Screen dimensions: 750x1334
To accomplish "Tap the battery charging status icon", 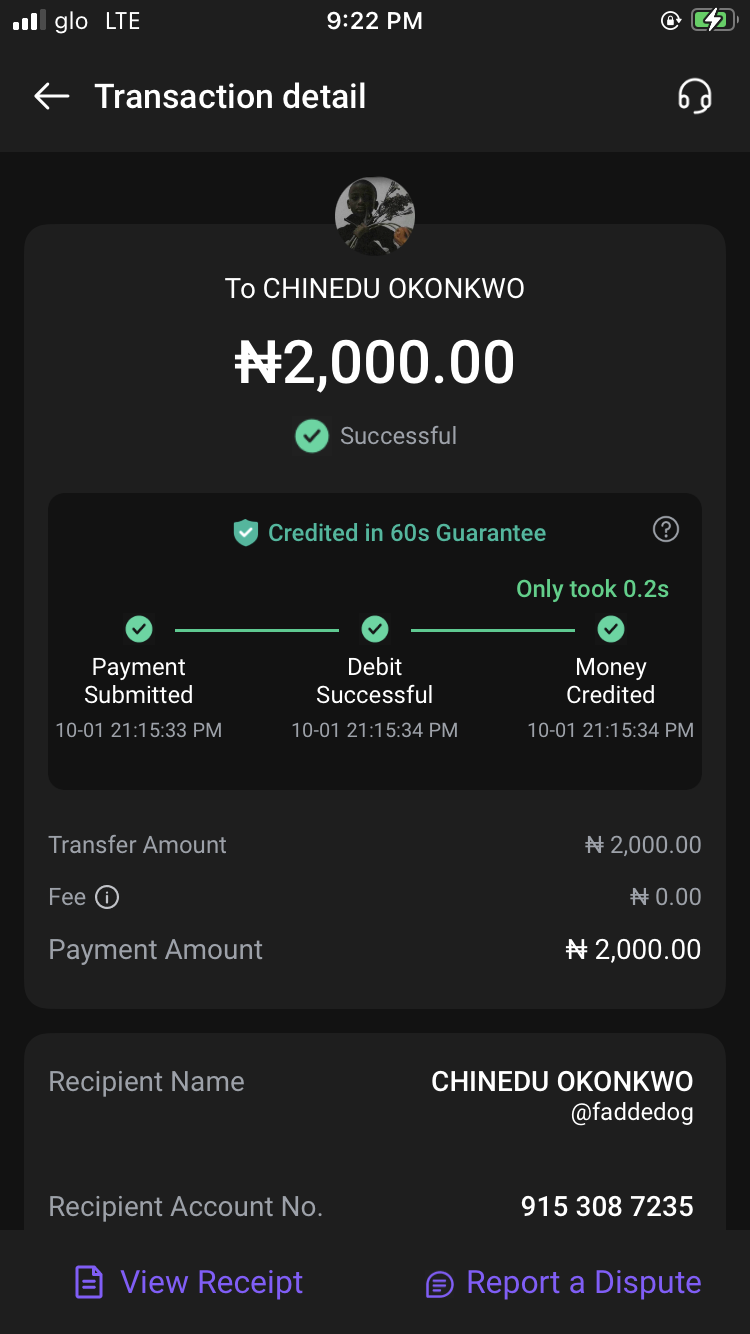I will coord(713,21).
